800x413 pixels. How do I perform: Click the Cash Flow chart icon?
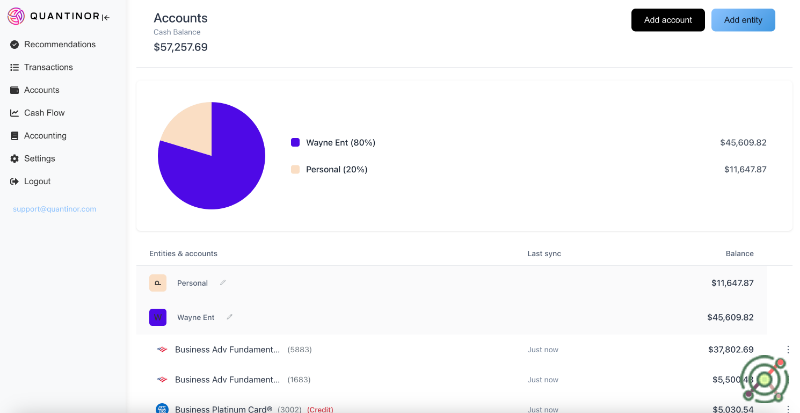(14, 113)
